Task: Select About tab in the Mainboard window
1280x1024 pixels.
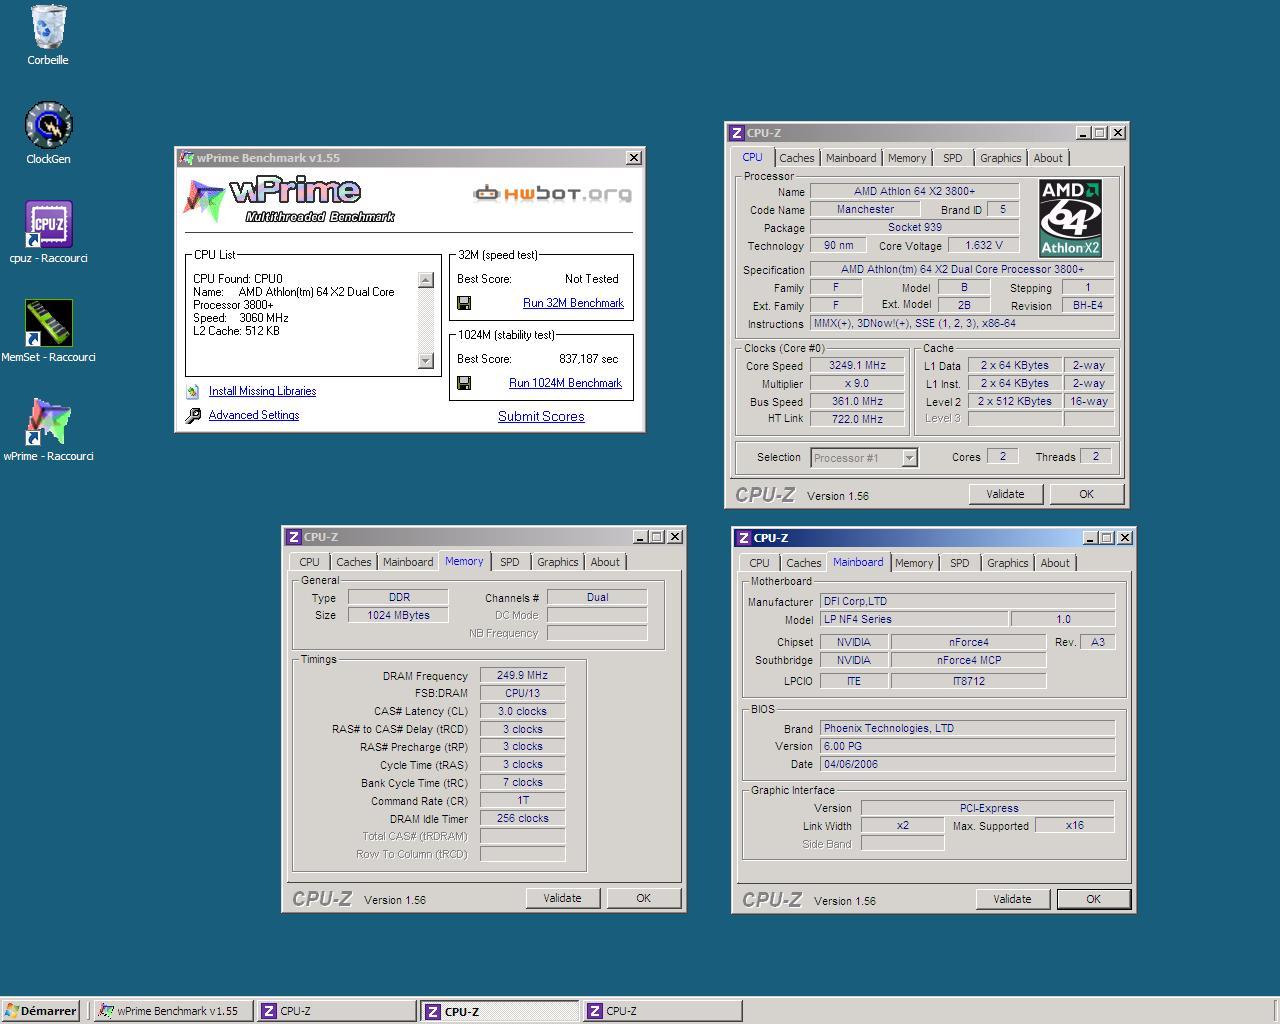Action: (x=1055, y=563)
